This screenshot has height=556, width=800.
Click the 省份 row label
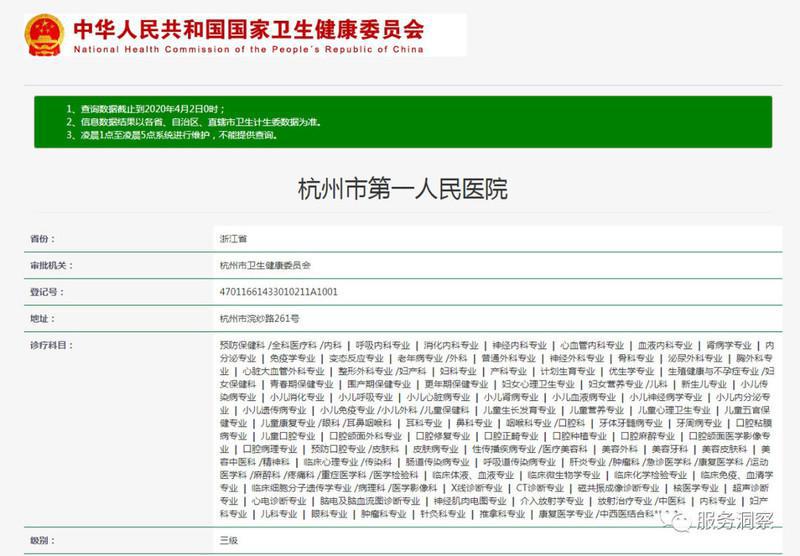click(39, 240)
